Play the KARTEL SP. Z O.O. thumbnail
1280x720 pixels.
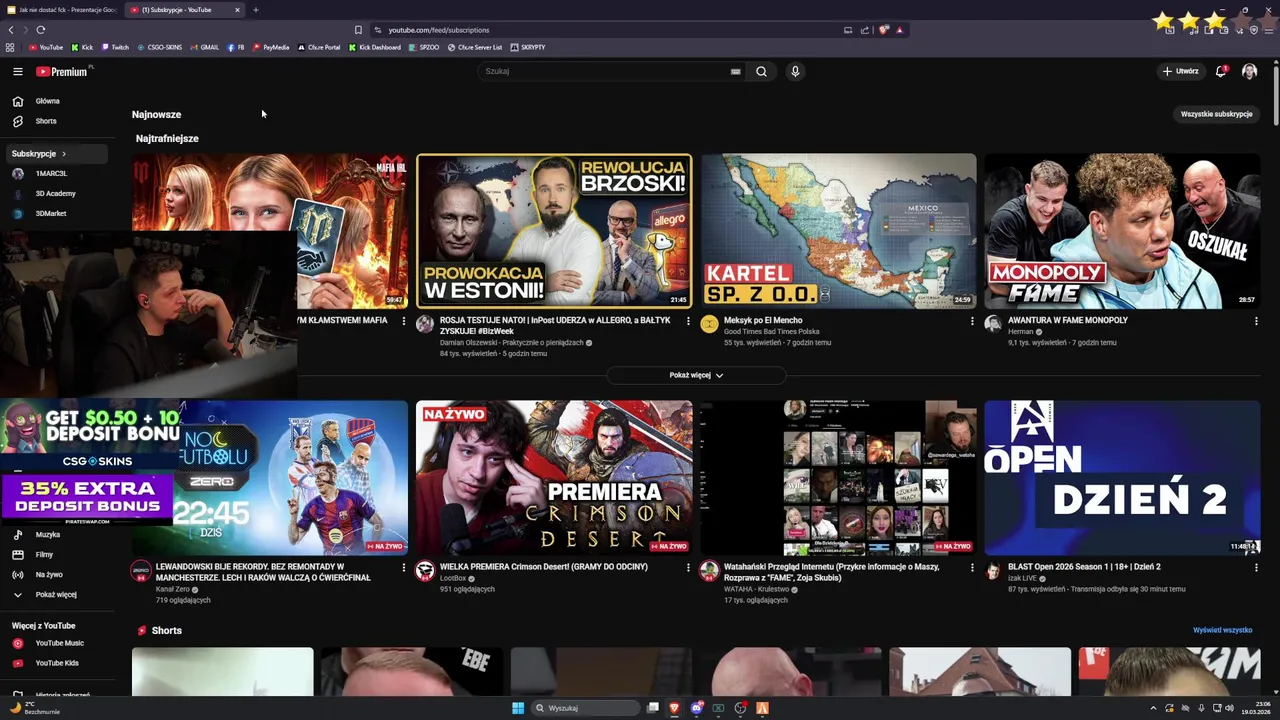coord(838,230)
